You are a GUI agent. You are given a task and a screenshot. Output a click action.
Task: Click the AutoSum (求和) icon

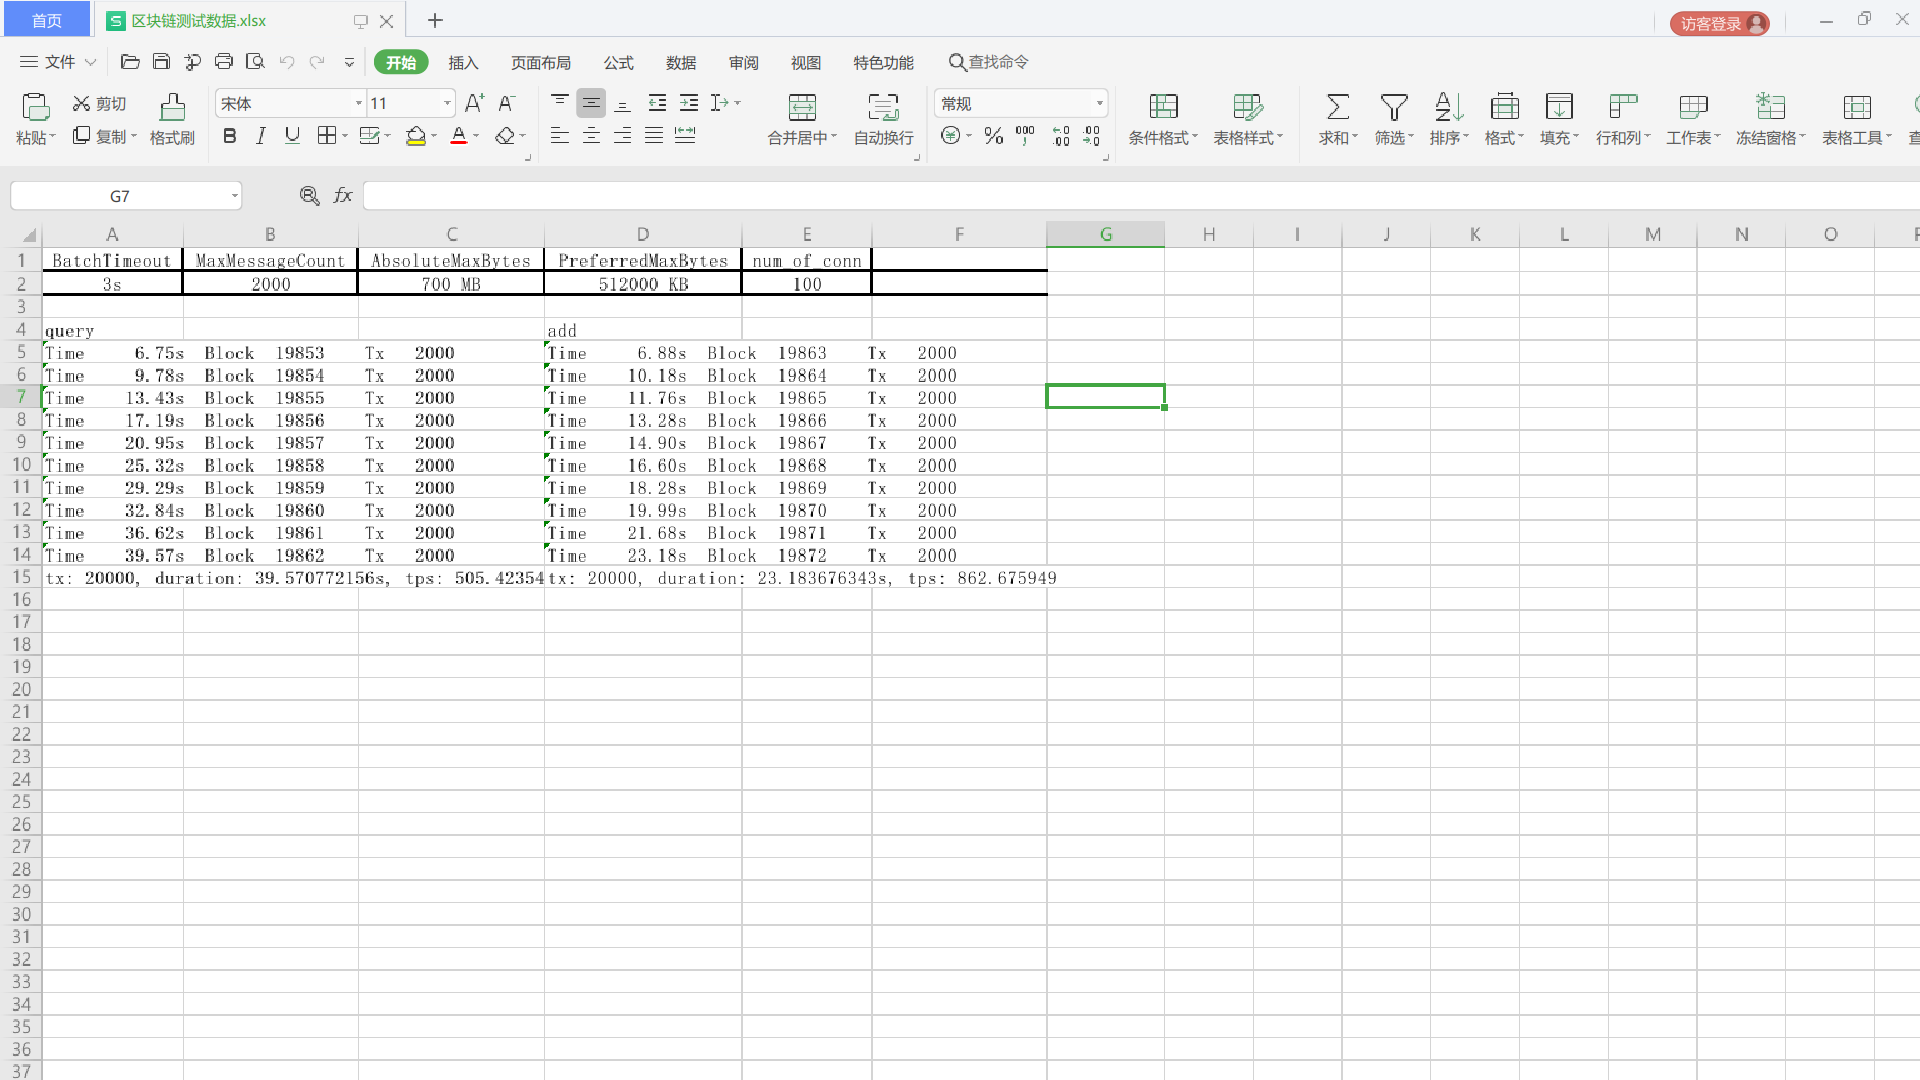(x=1337, y=107)
